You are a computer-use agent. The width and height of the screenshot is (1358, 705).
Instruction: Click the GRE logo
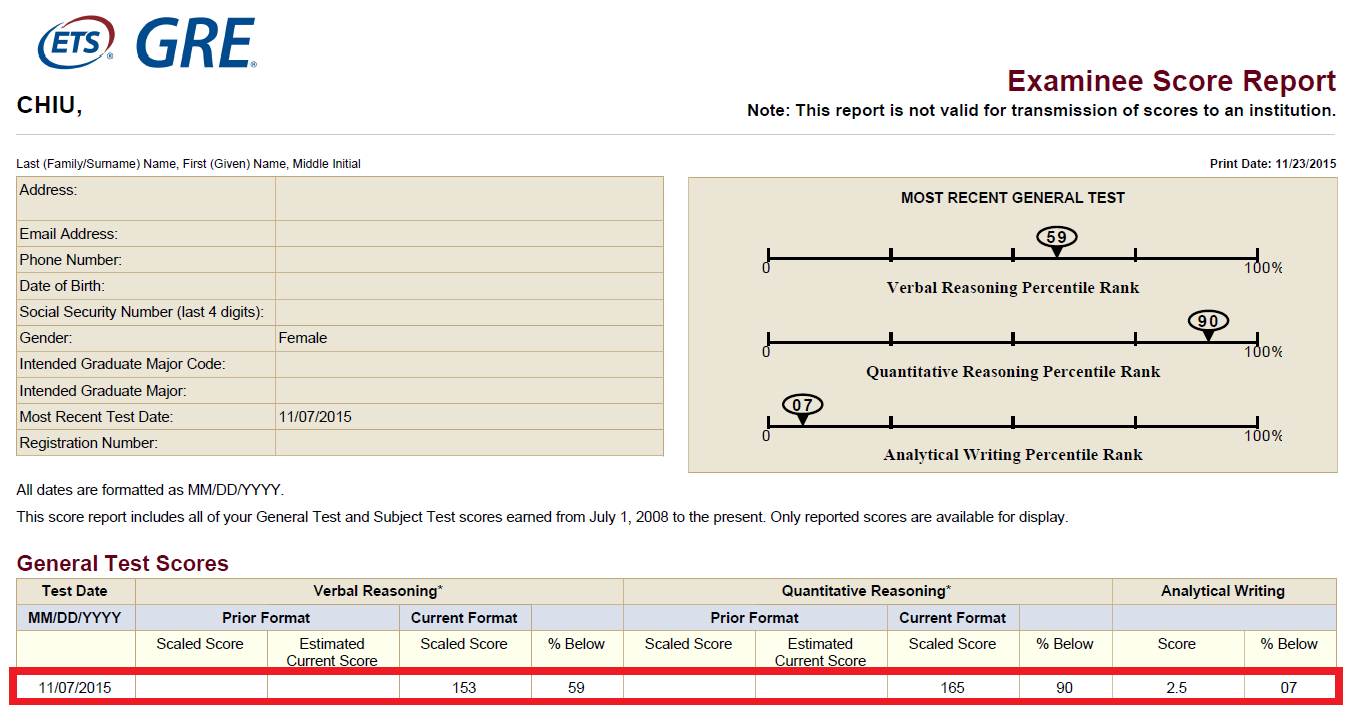click(x=196, y=43)
